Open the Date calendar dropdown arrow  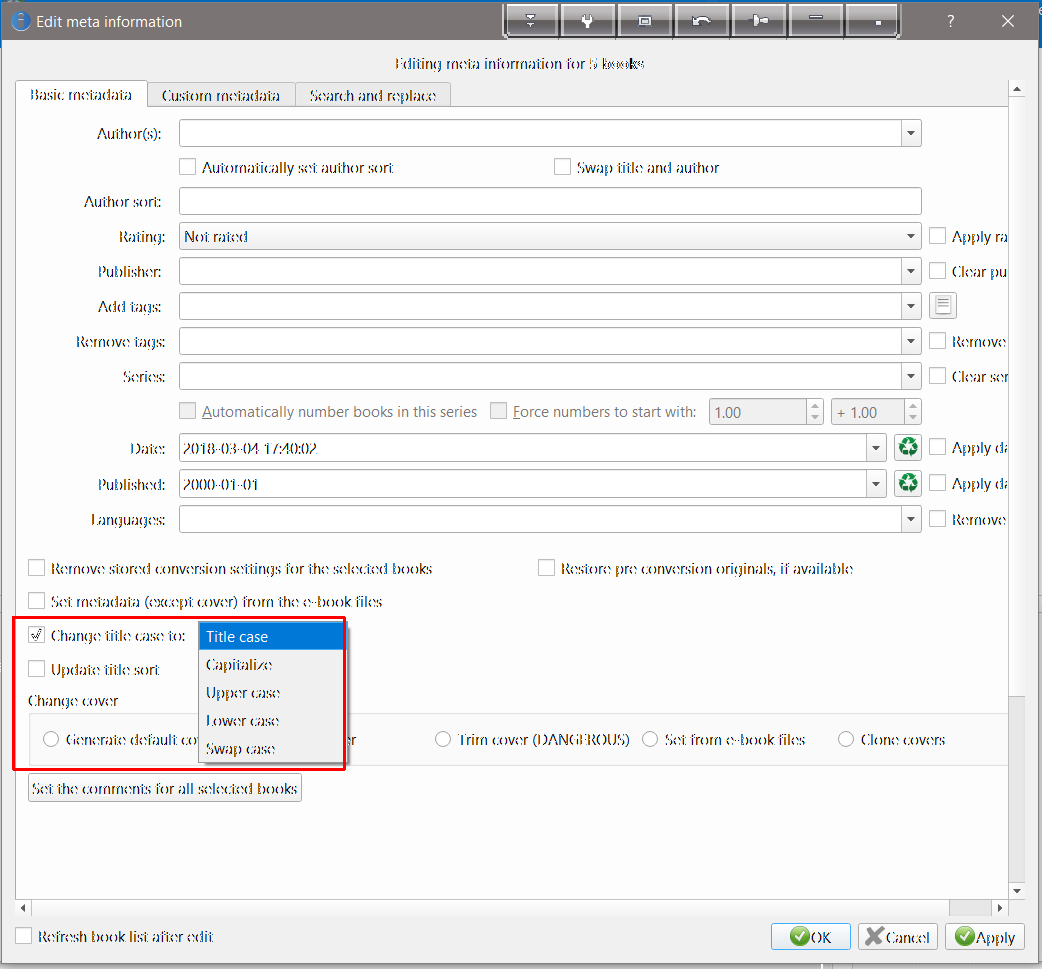pos(876,448)
